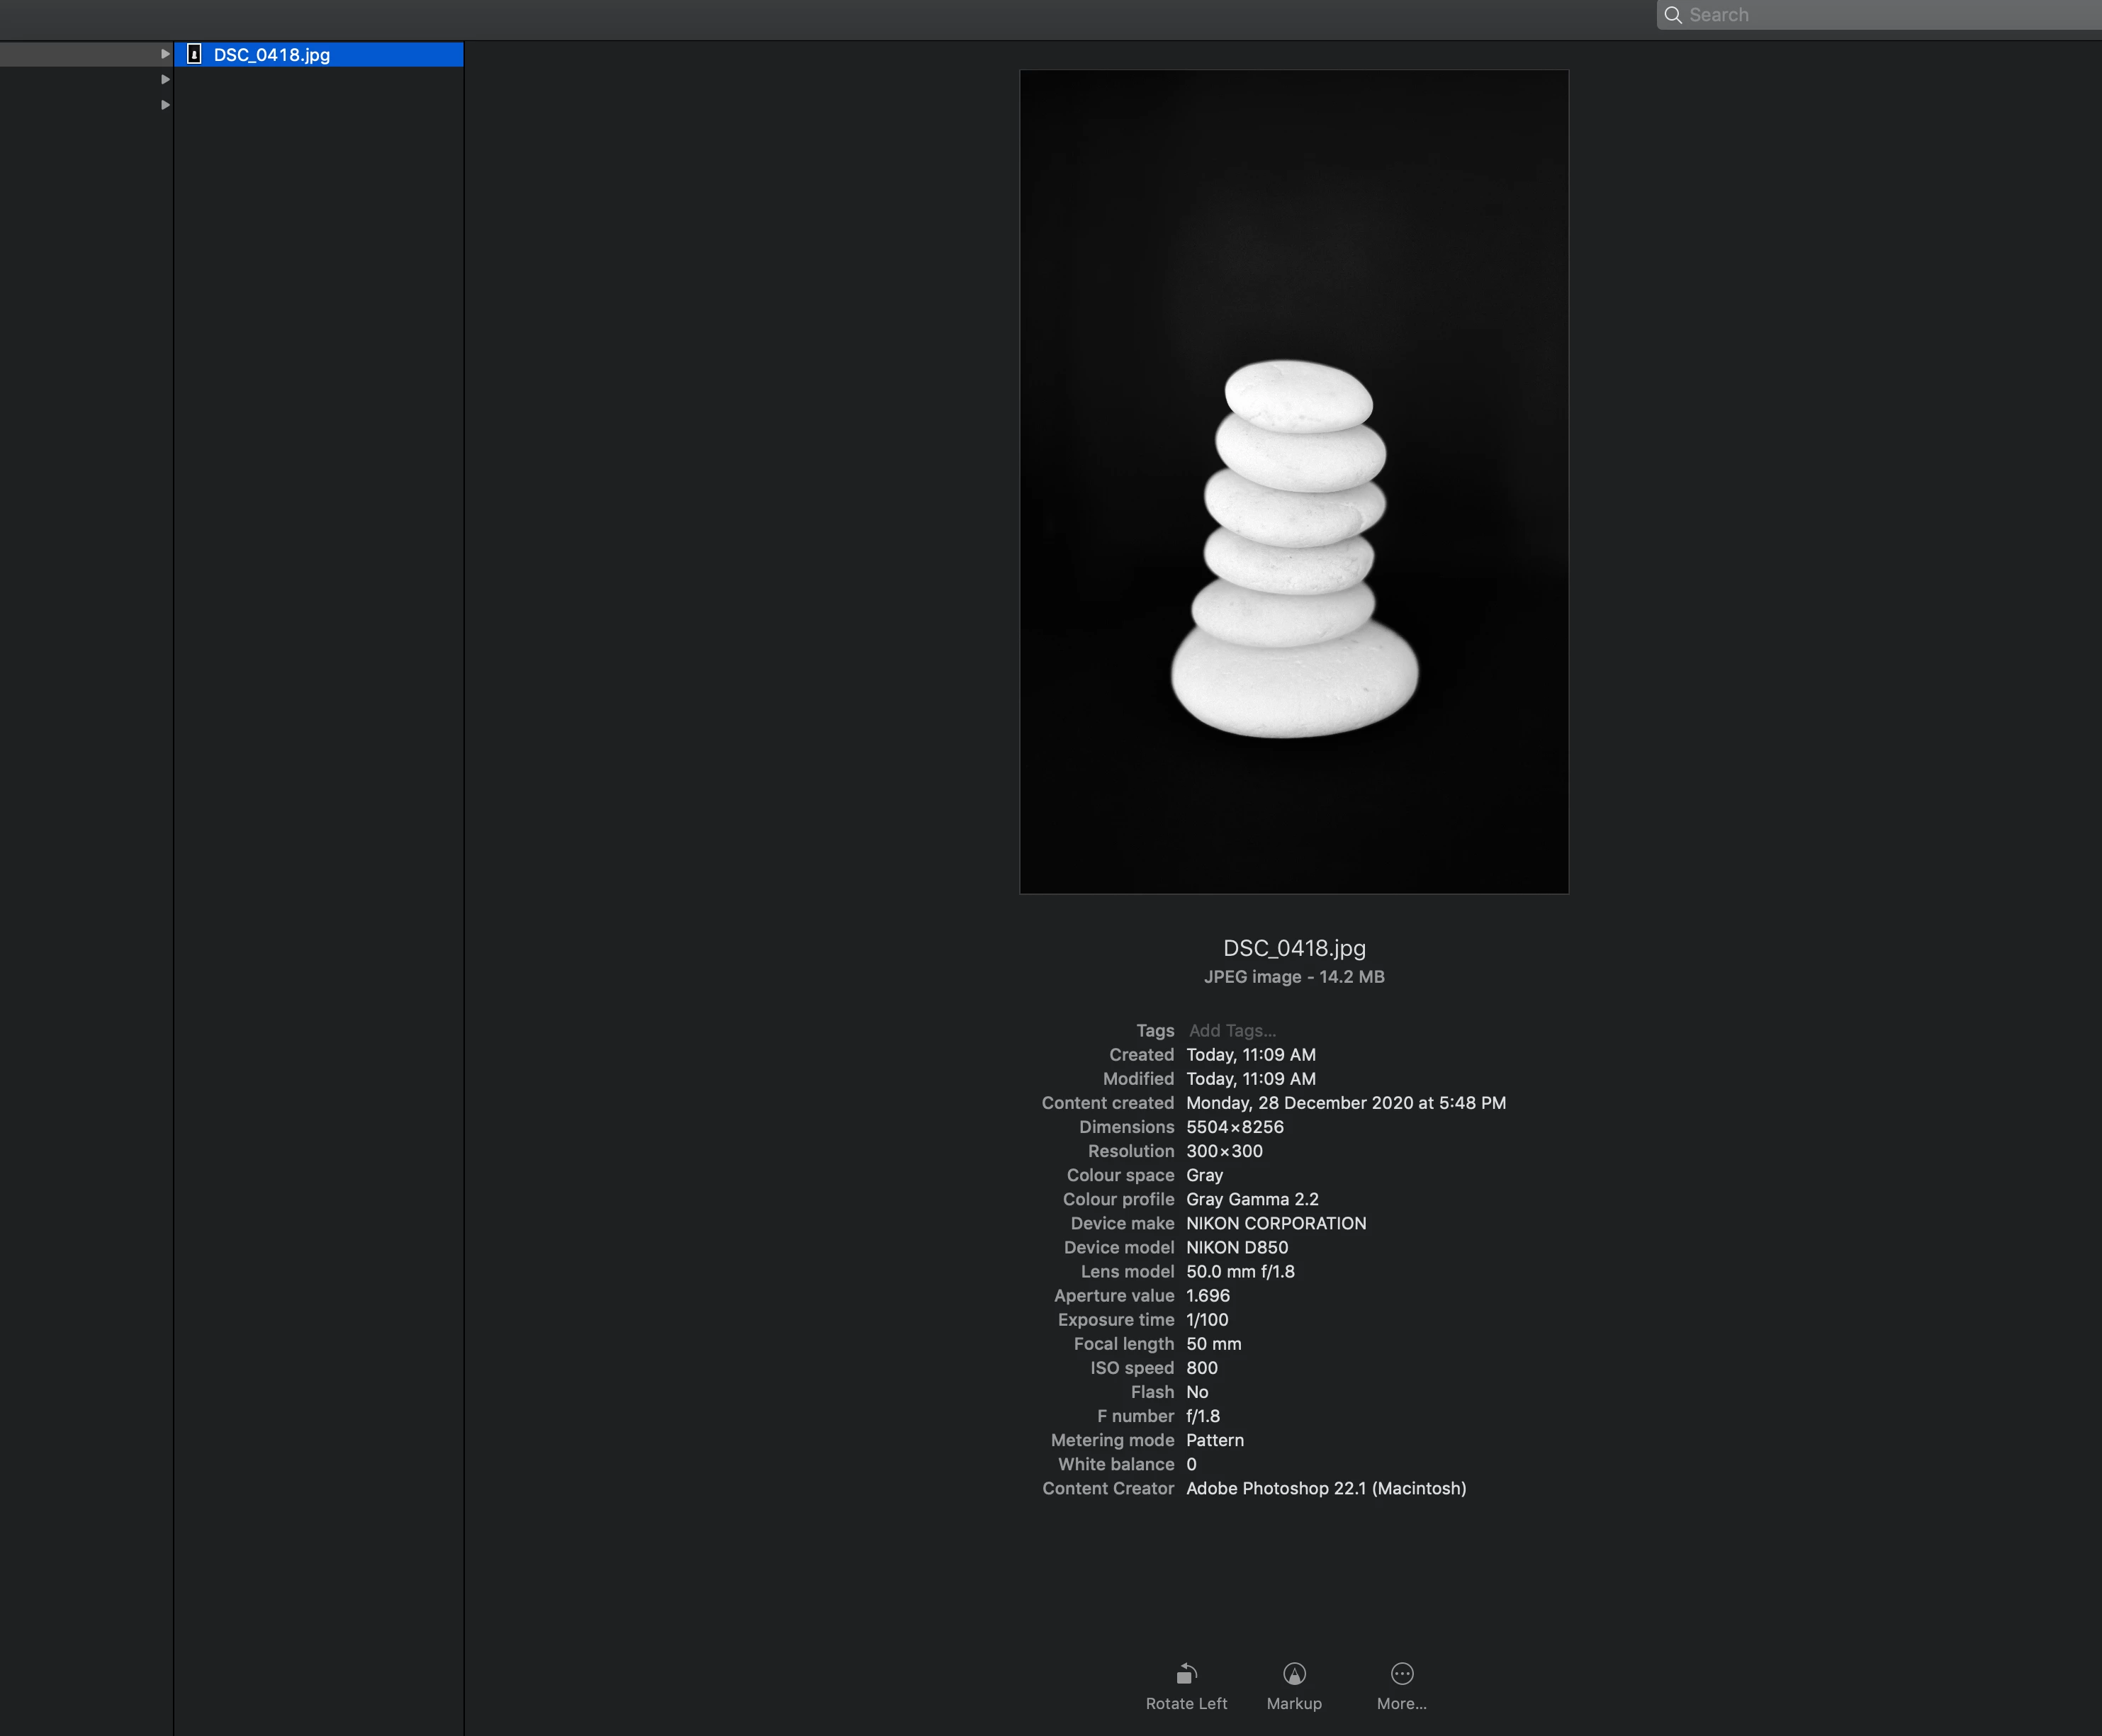
Task: Click the Rotate Left icon
Action: pyautogui.click(x=1186, y=1673)
